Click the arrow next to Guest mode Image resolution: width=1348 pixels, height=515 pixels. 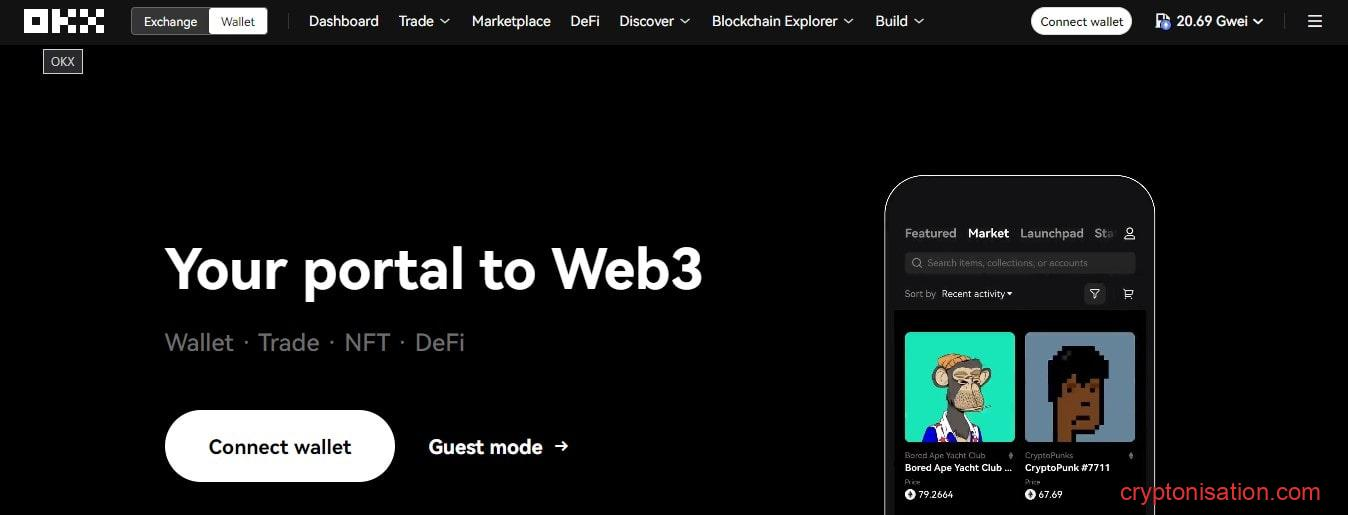click(561, 446)
